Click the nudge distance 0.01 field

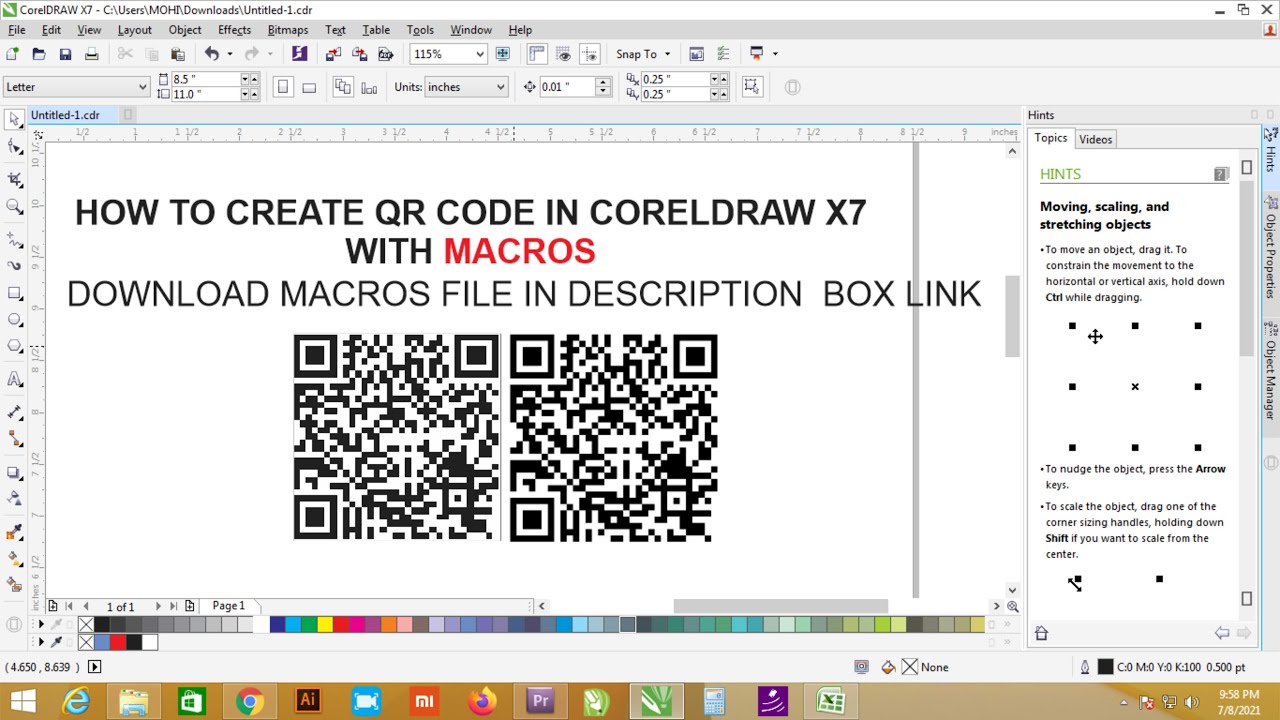(567, 87)
